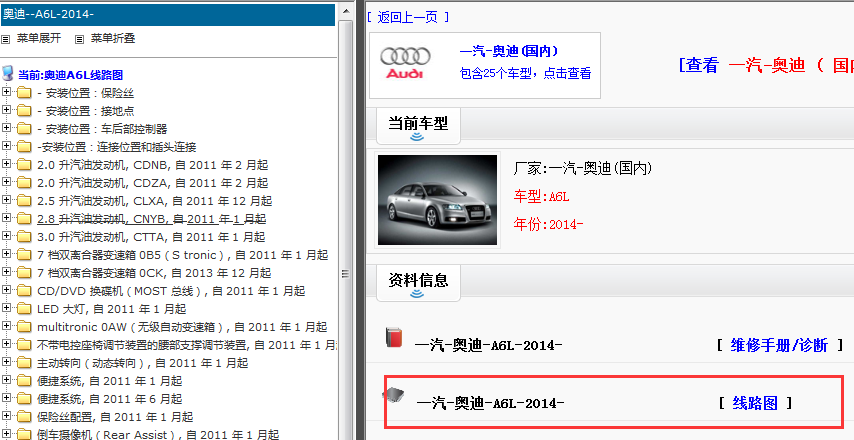Select 7 档双离合器变速箱 0CK entry
The width and height of the screenshot is (854, 440).
(154, 273)
